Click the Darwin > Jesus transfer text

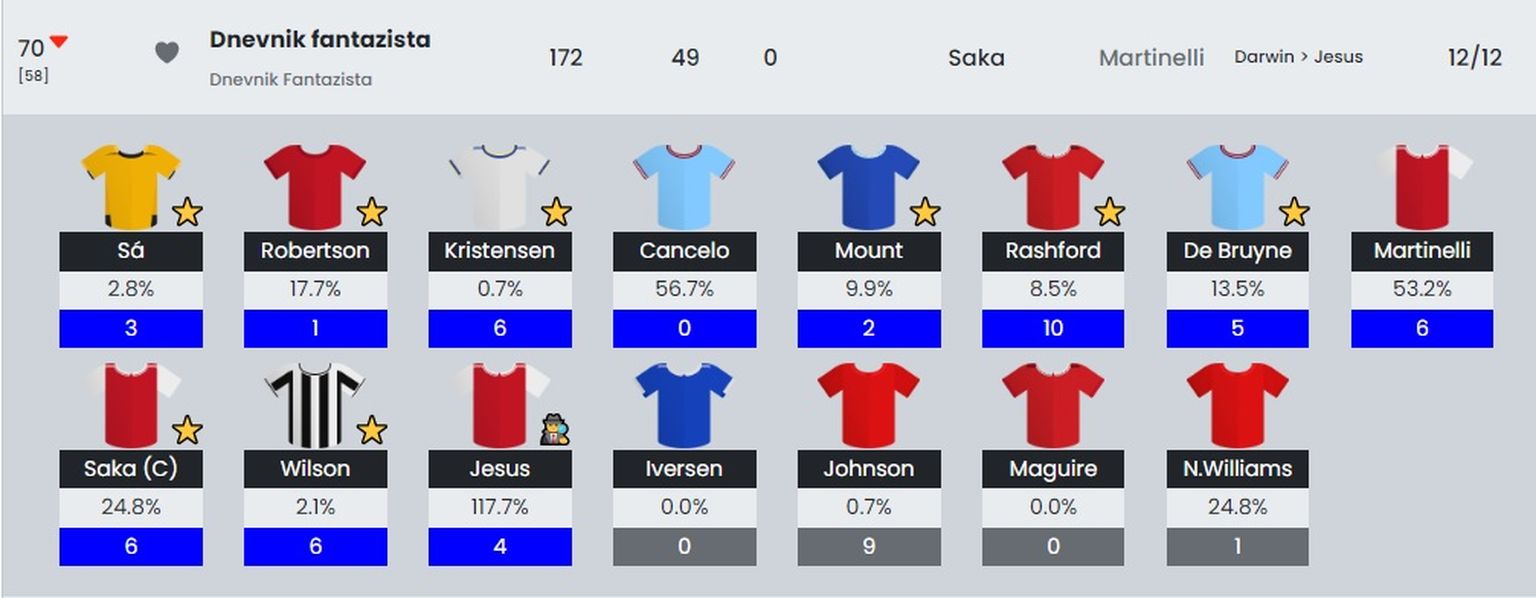(1298, 57)
